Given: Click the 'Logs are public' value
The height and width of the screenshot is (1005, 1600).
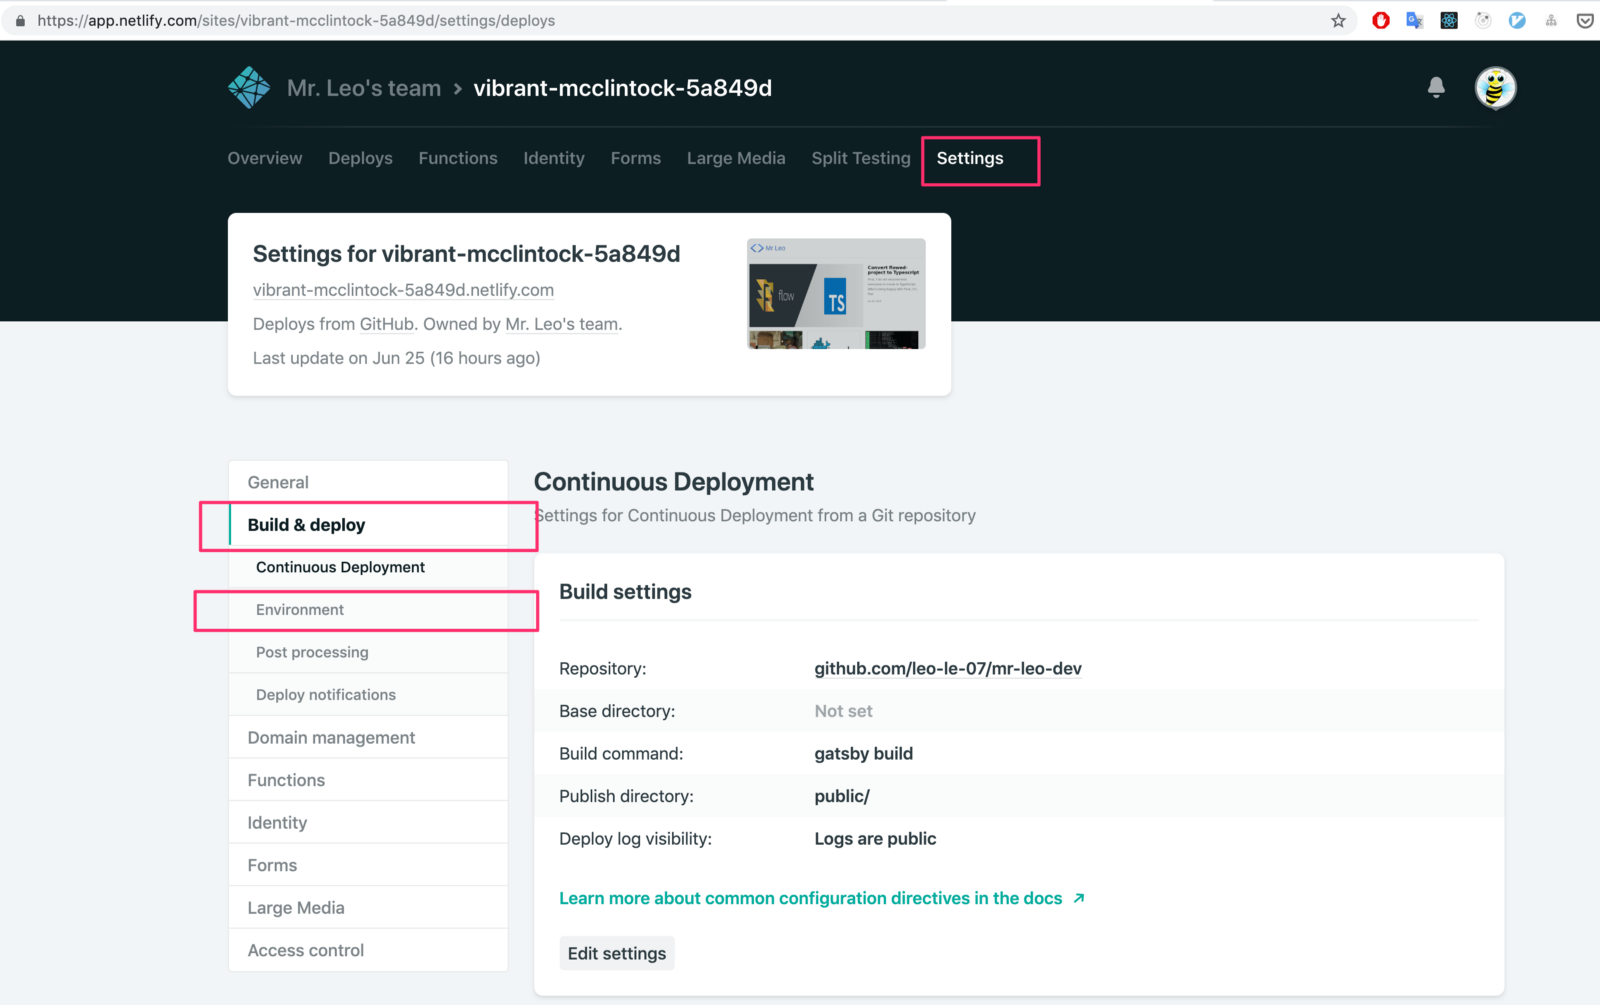Looking at the screenshot, I should 875,839.
